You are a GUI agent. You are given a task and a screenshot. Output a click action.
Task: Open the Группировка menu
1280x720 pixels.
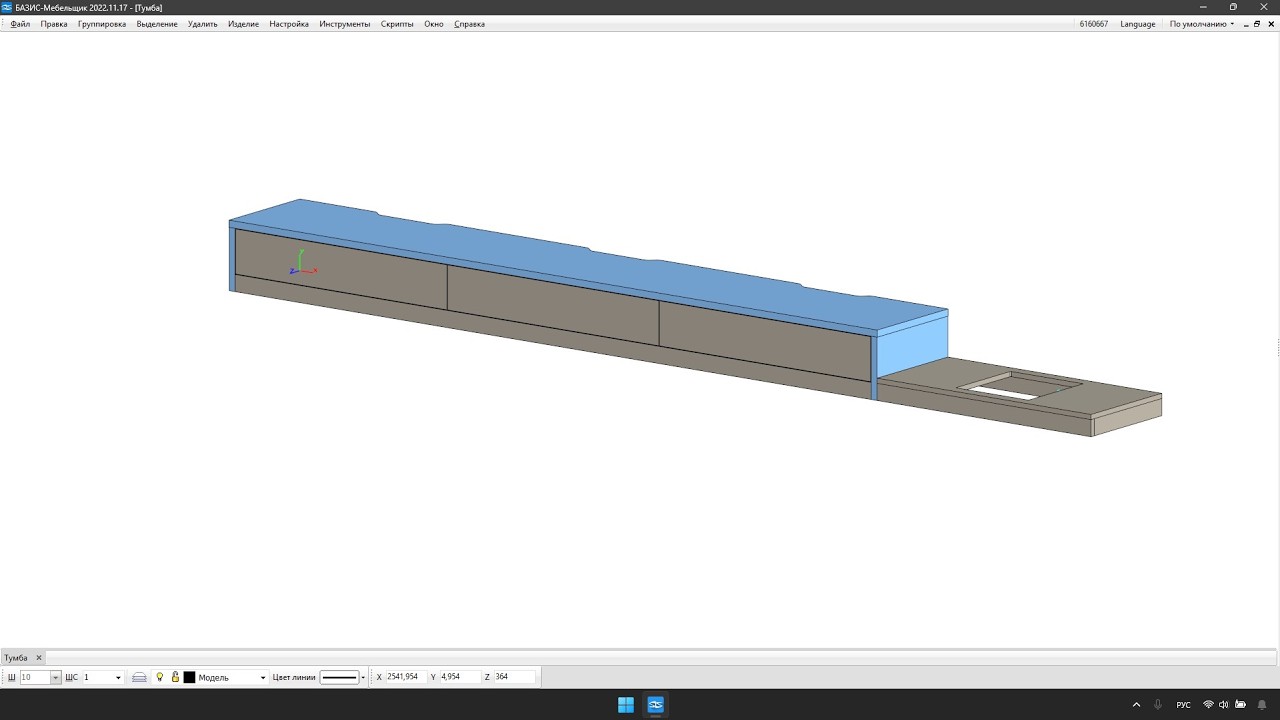[102, 24]
